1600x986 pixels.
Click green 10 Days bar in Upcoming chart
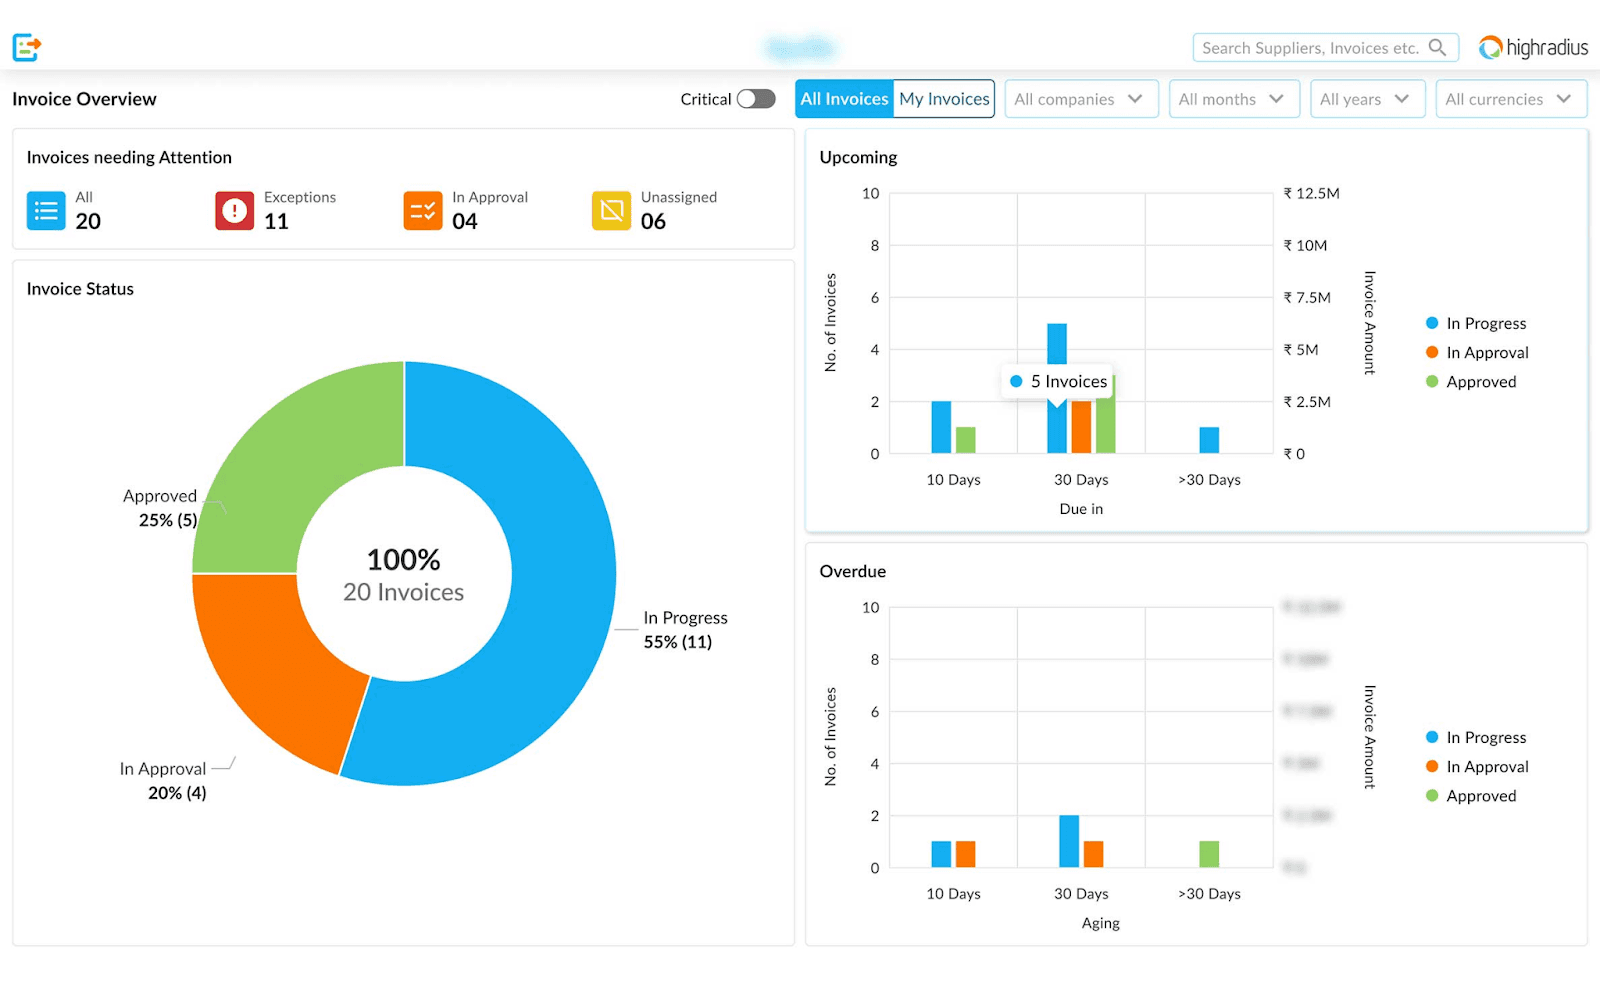965,440
